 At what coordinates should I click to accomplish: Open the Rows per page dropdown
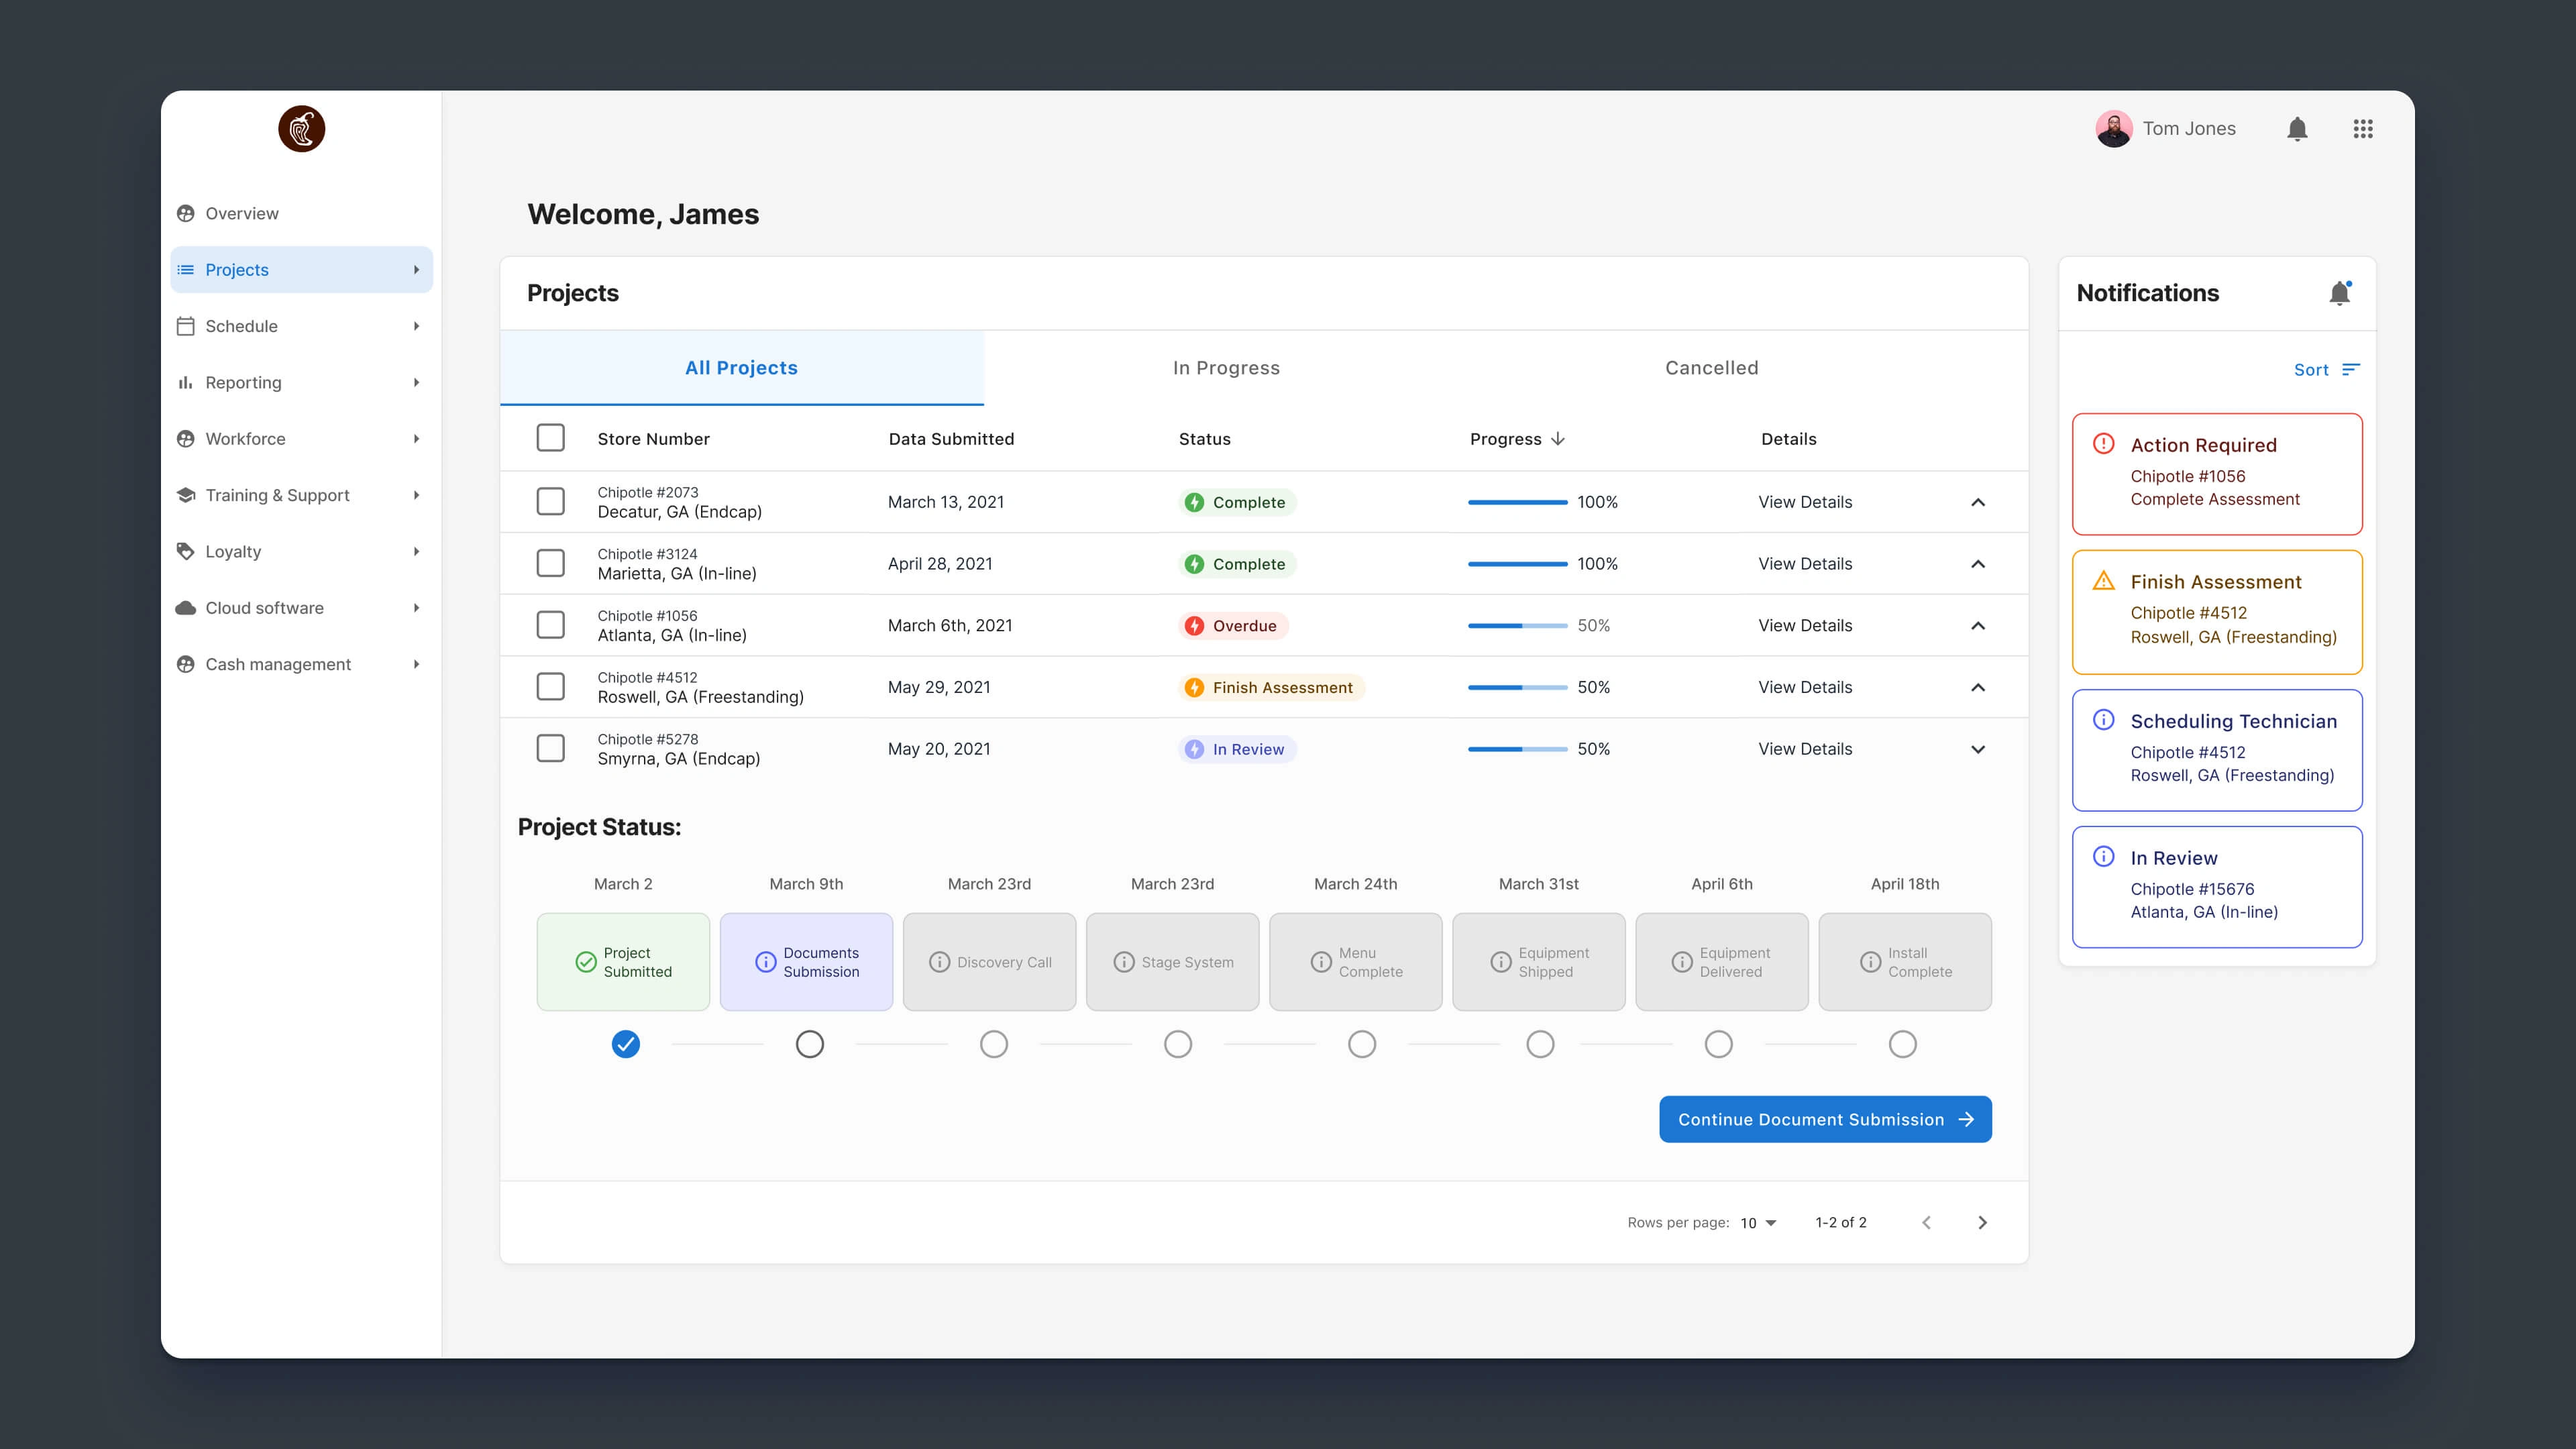1759,1223
